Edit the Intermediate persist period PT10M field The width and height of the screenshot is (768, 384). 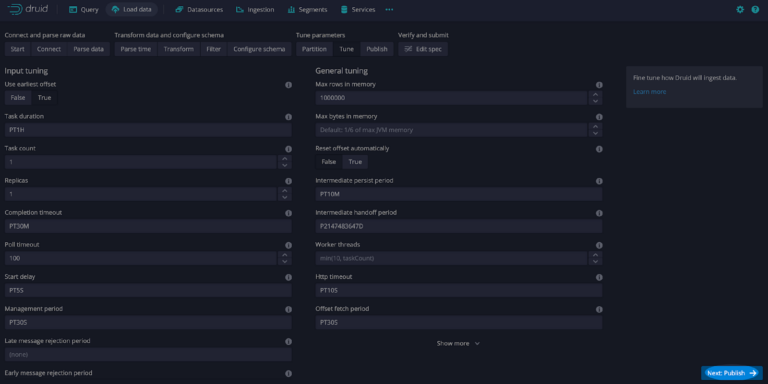click(458, 194)
